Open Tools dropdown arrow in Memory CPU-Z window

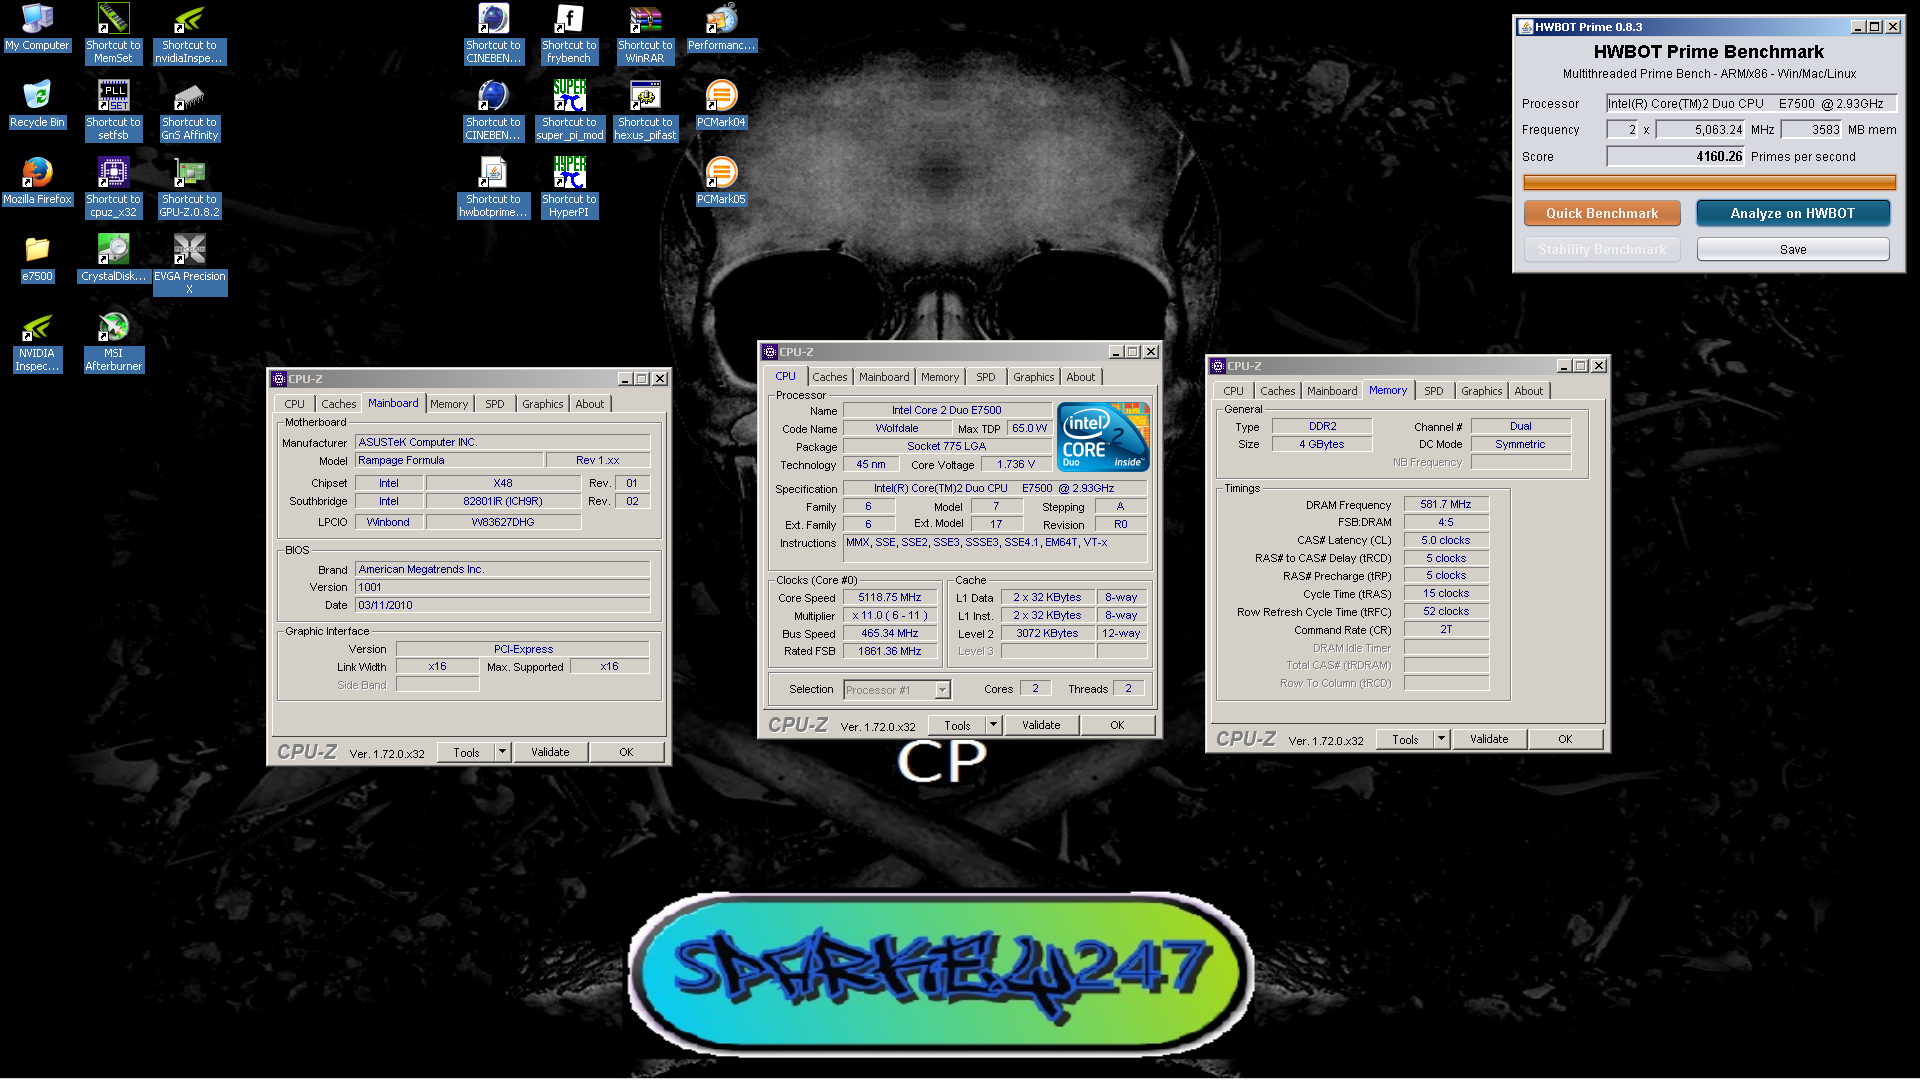pos(1442,739)
